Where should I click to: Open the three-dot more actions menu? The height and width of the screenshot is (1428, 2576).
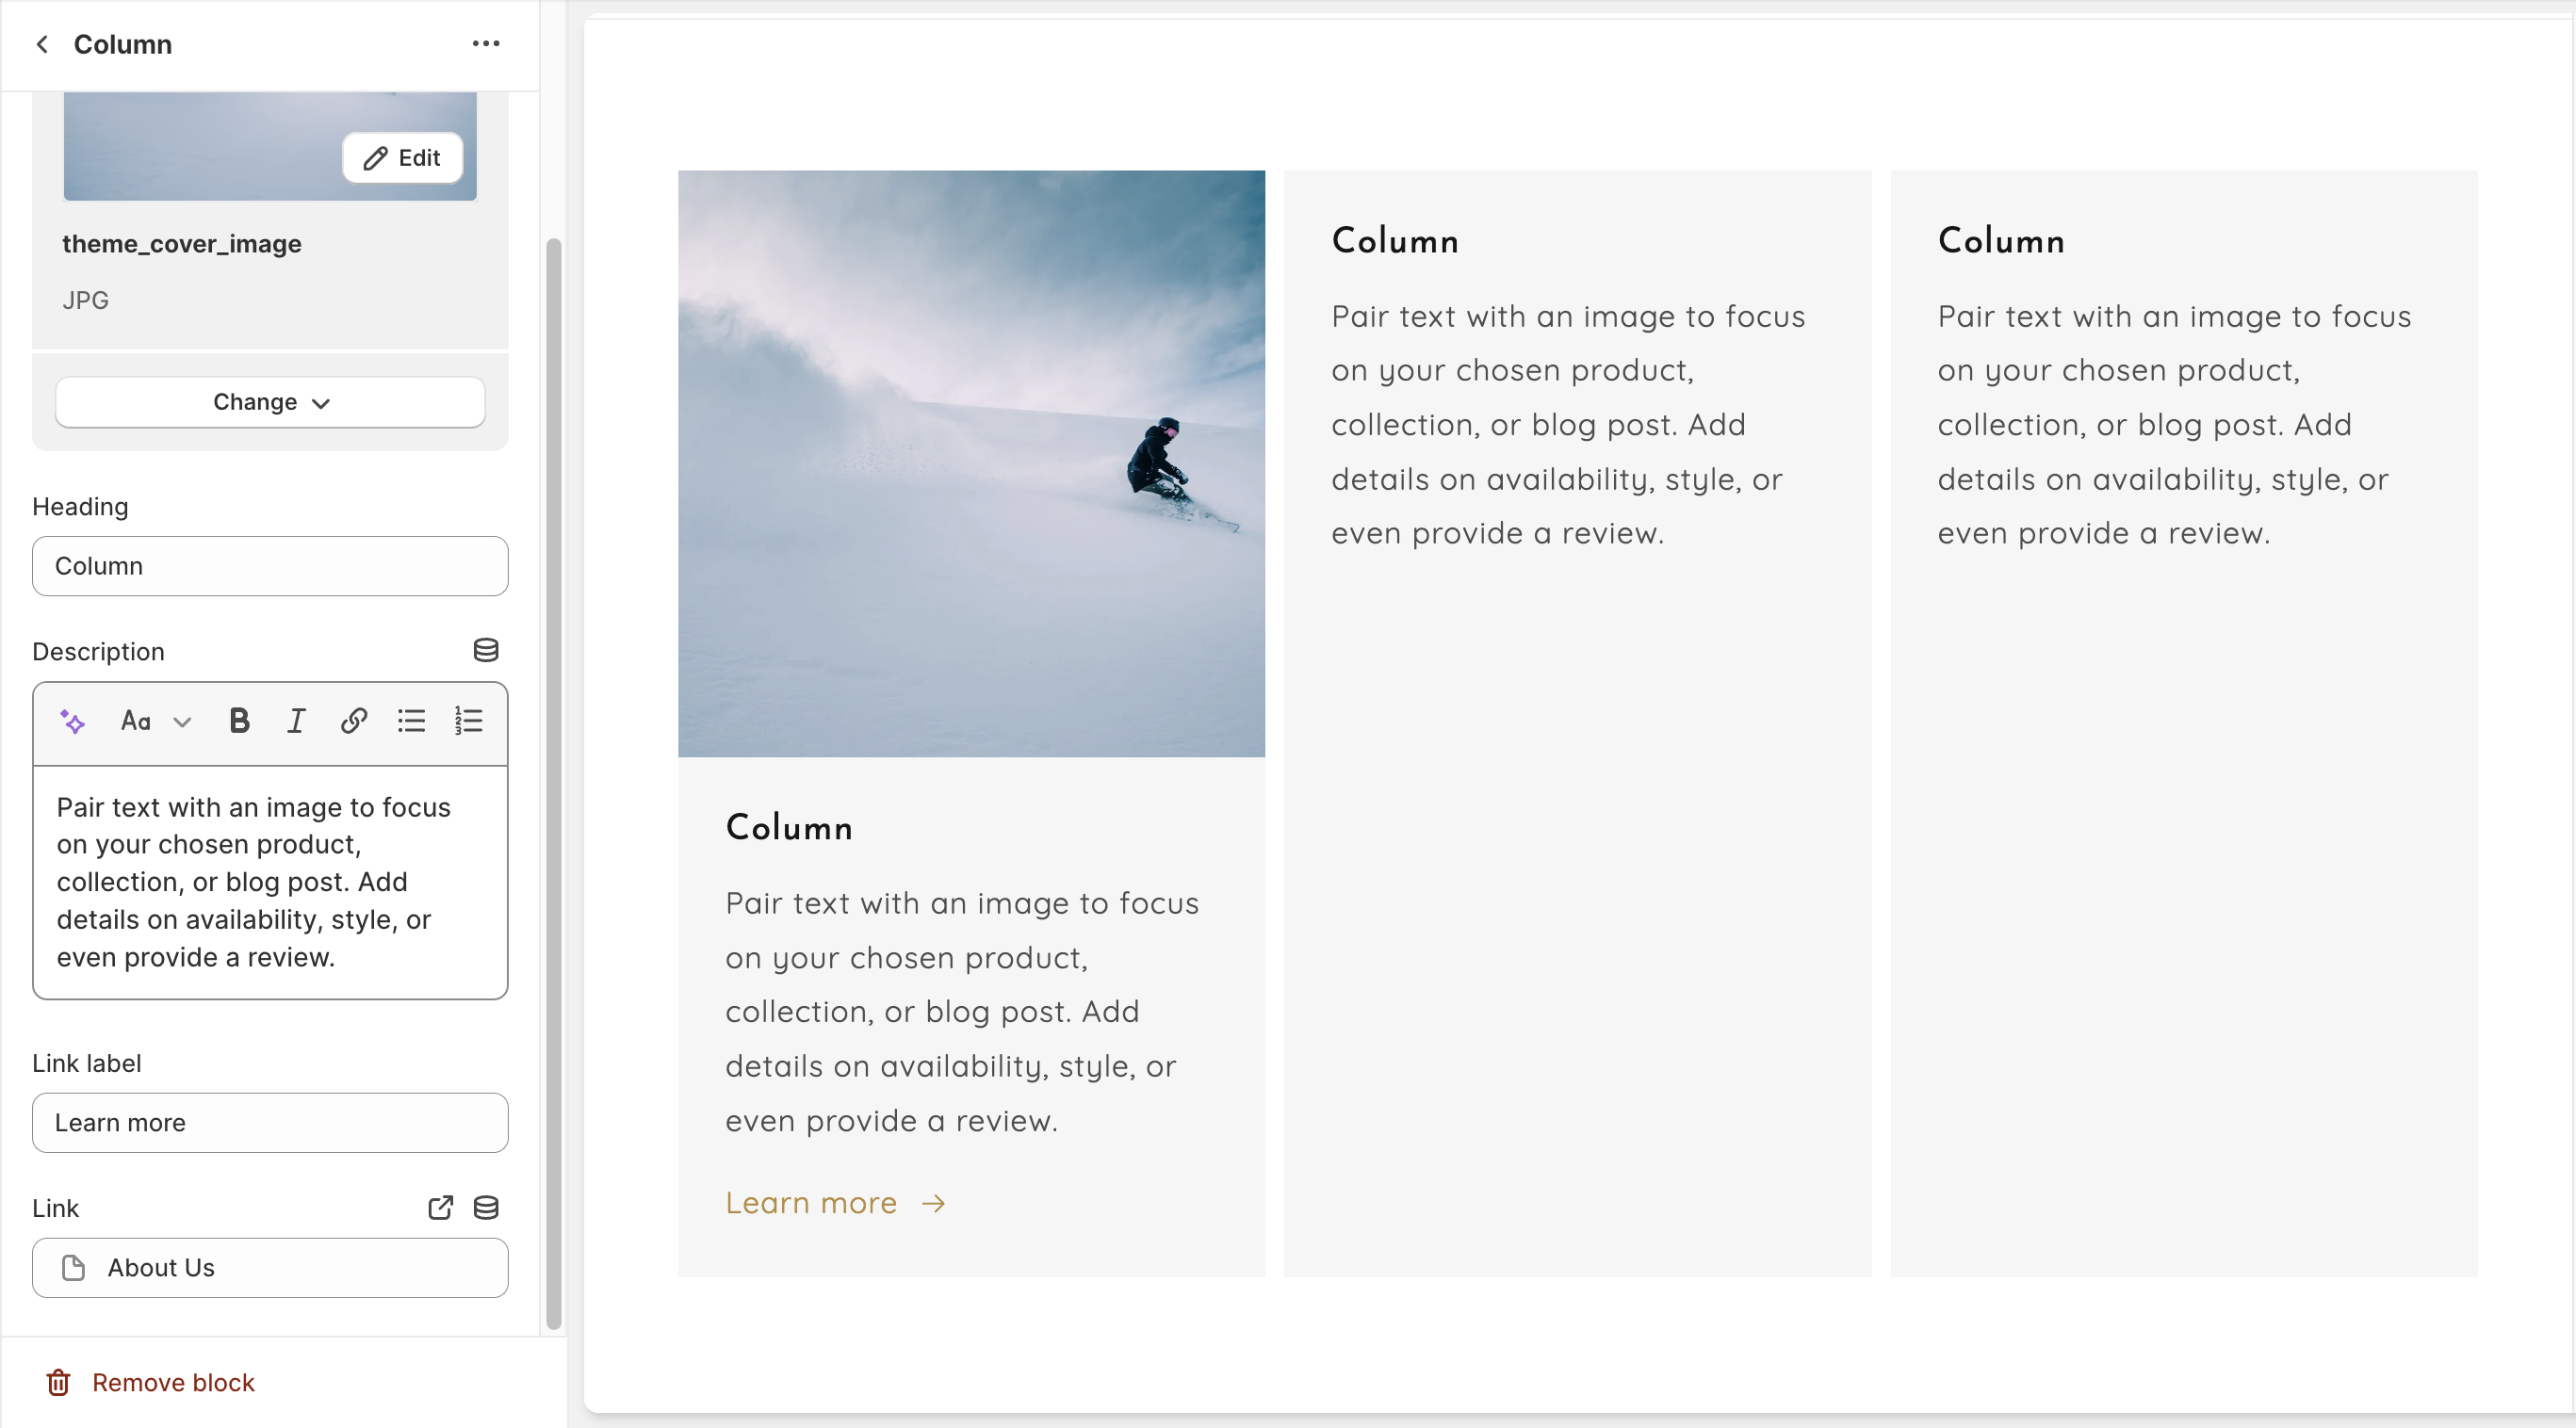tap(486, 44)
